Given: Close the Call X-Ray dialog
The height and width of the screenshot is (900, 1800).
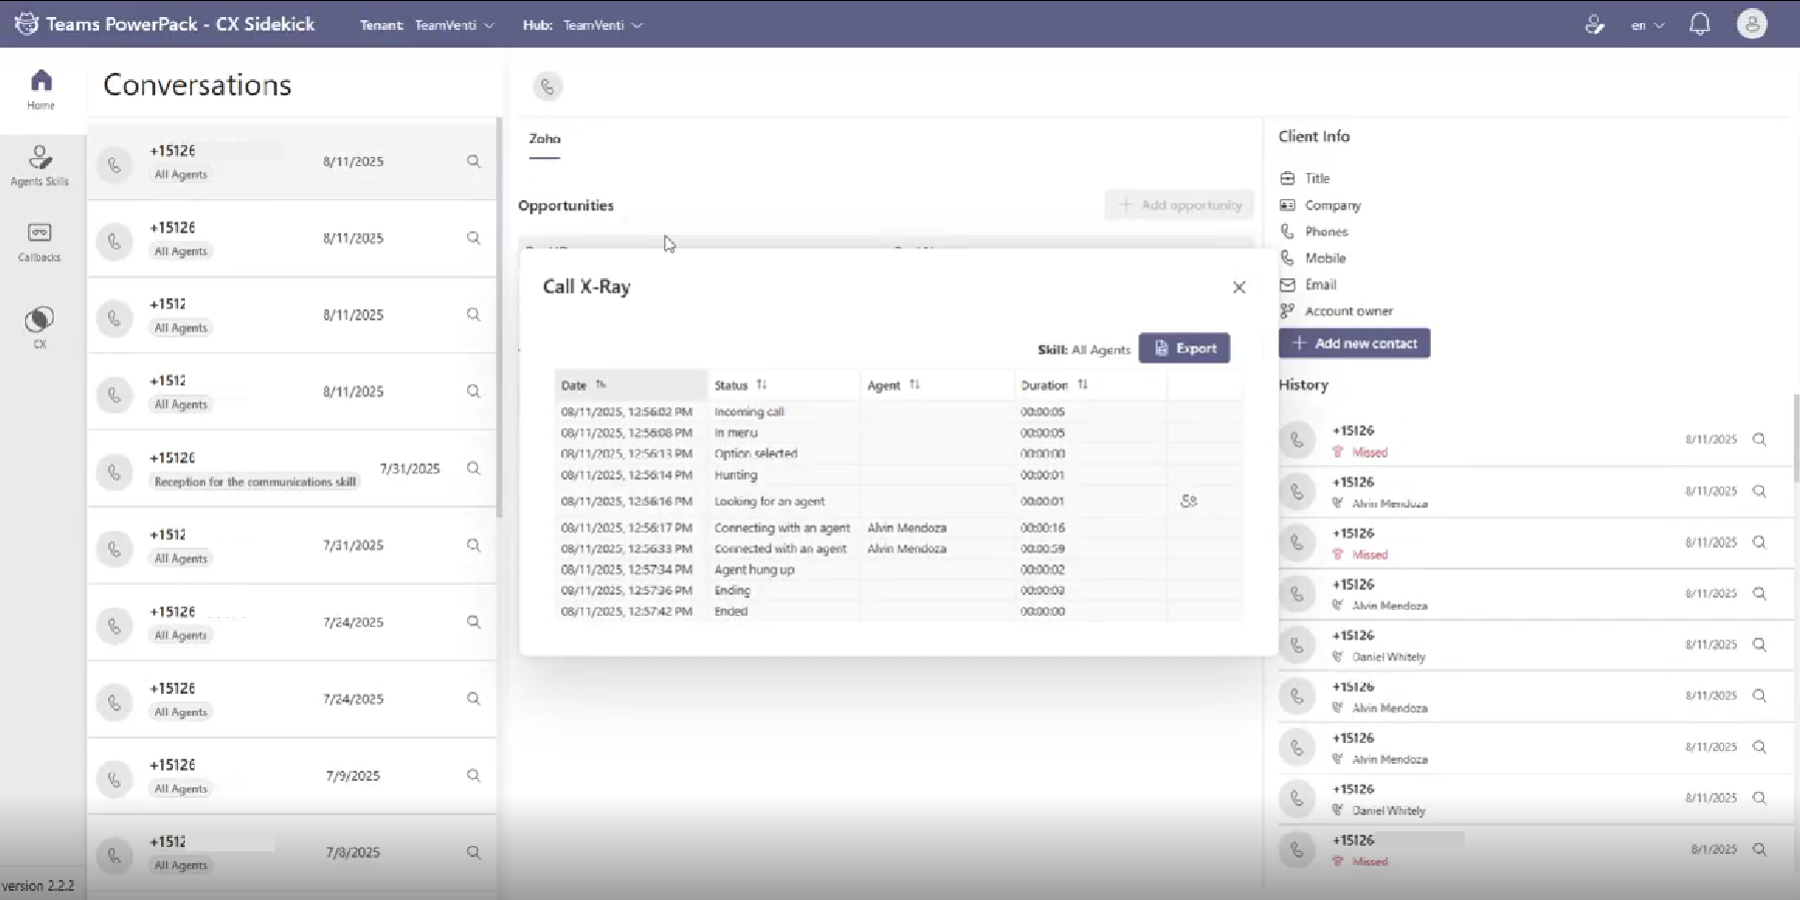Looking at the screenshot, I should pos(1239,287).
